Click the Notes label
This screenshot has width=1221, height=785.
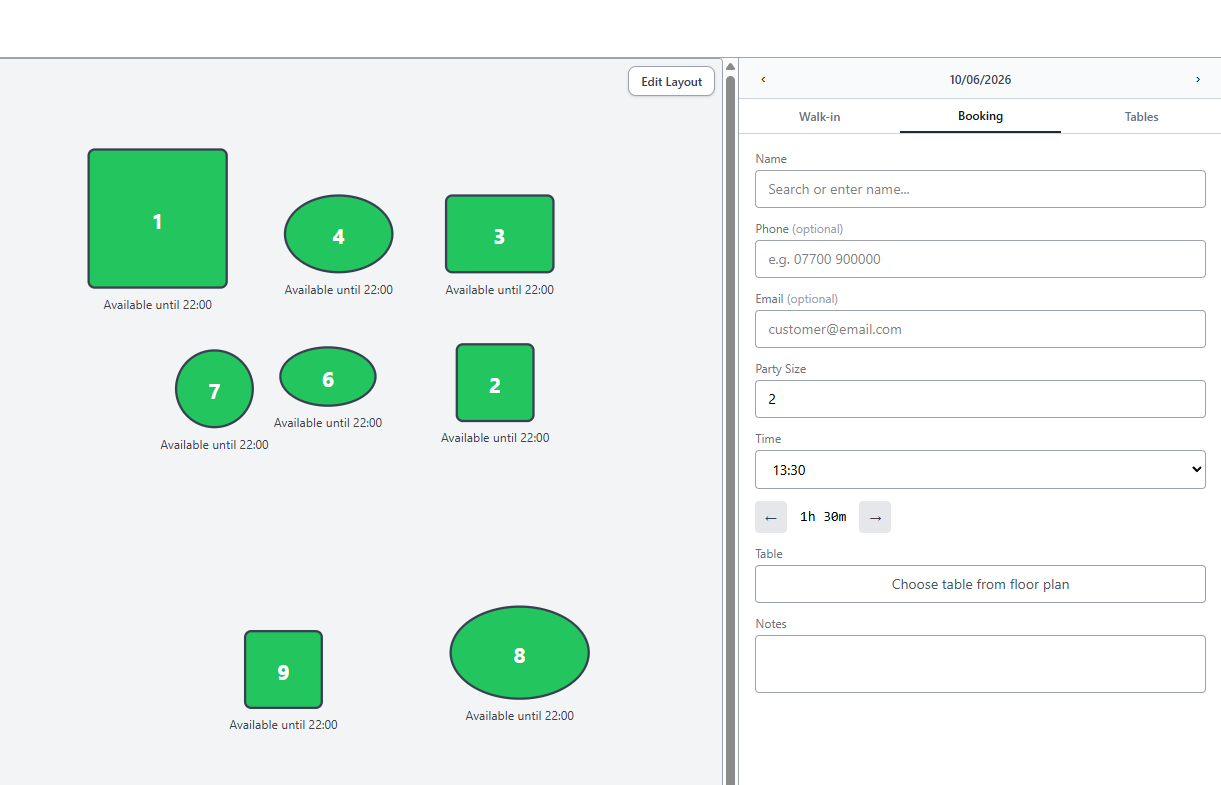coord(771,624)
